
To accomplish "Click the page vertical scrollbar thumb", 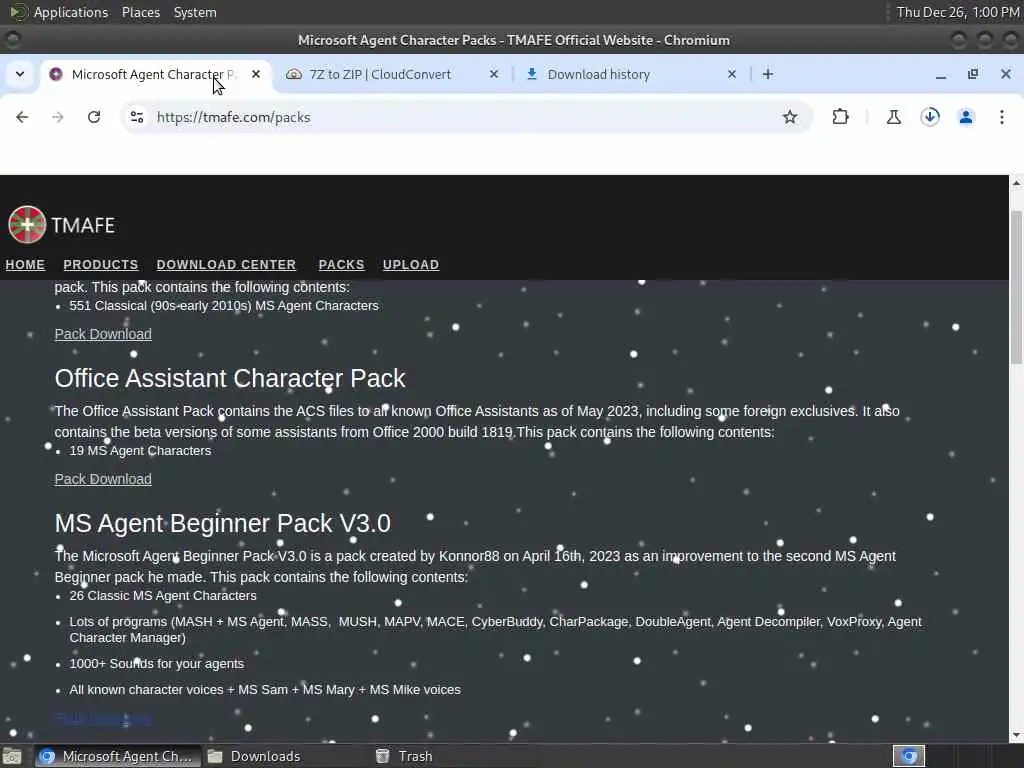I will [x=1016, y=287].
